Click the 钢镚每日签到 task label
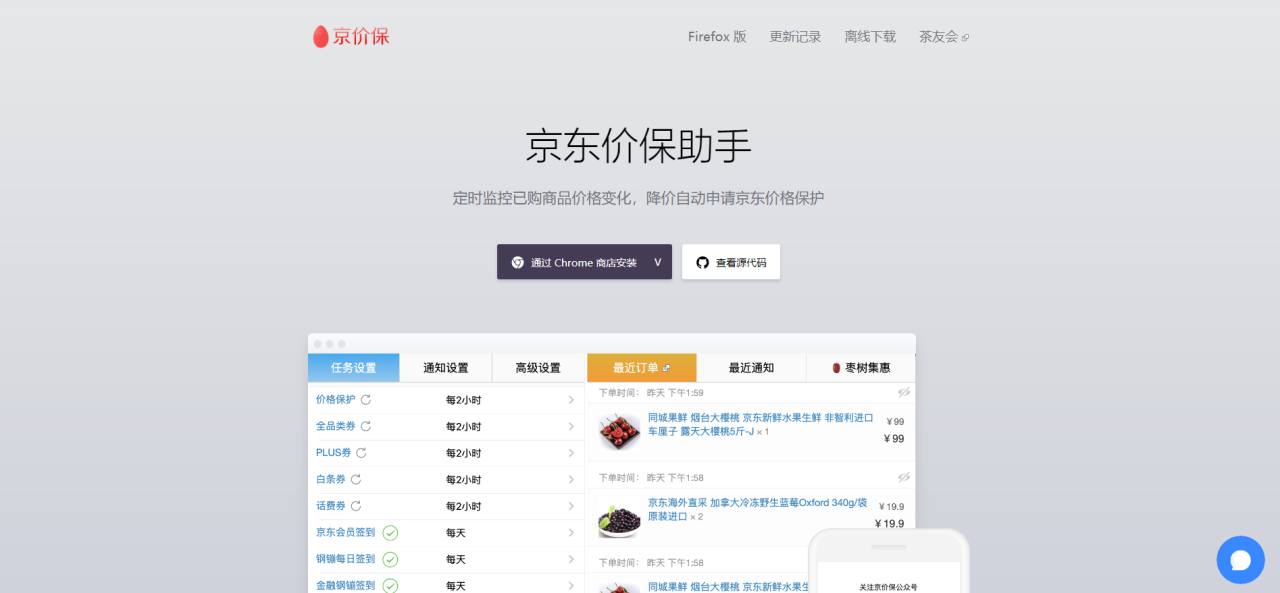This screenshot has width=1280, height=593. coord(346,559)
